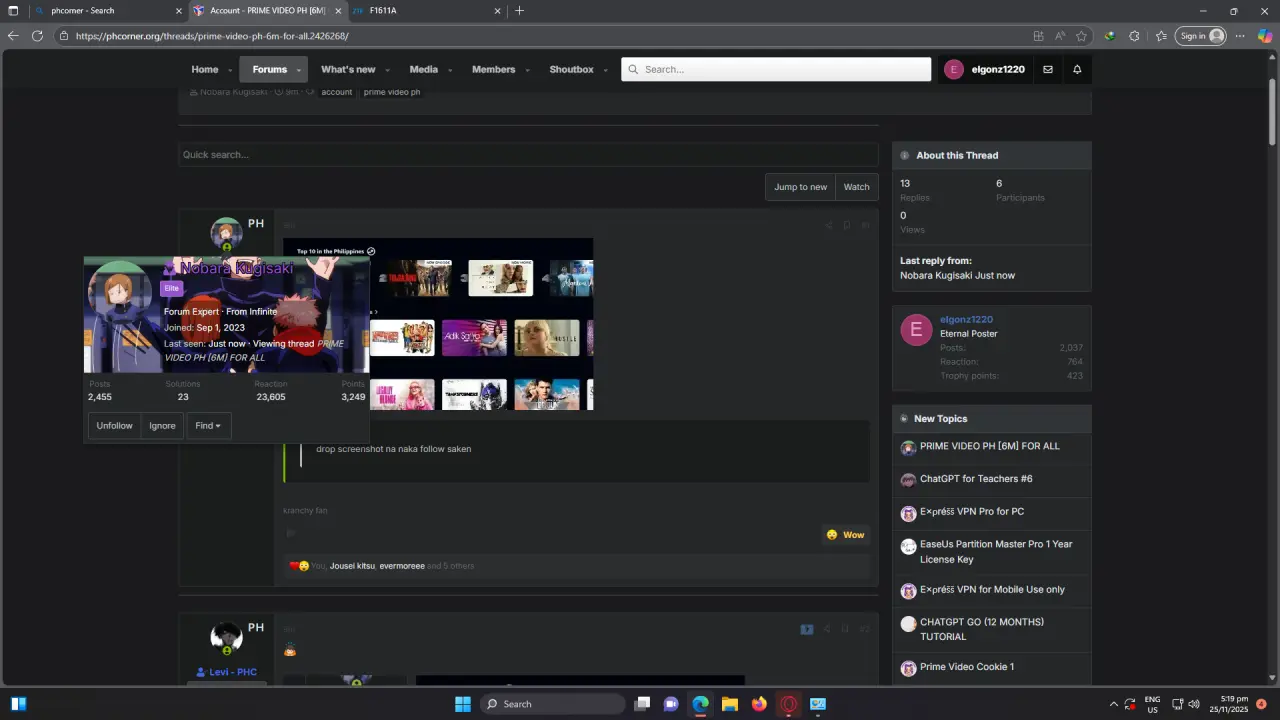This screenshot has width=1280, height=720.
Task: Click the Search field in forum navbar
Action: pyautogui.click(x=776, y=70)
